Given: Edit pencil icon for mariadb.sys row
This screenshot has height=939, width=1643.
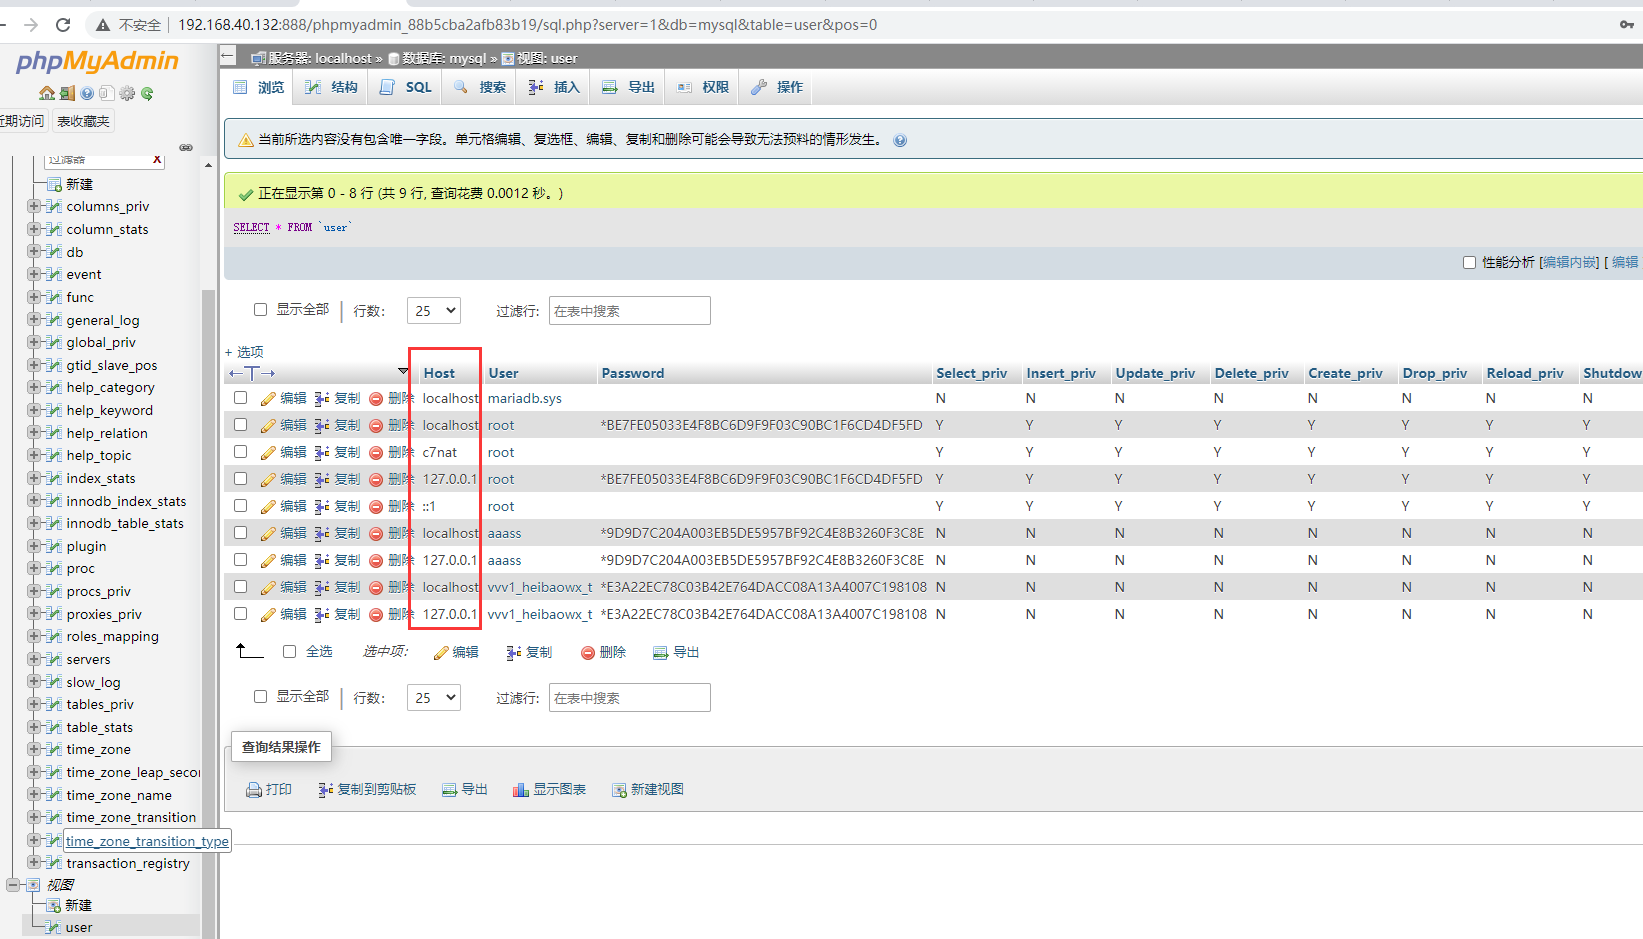Looking at the screenshot, I should (268, 398).
